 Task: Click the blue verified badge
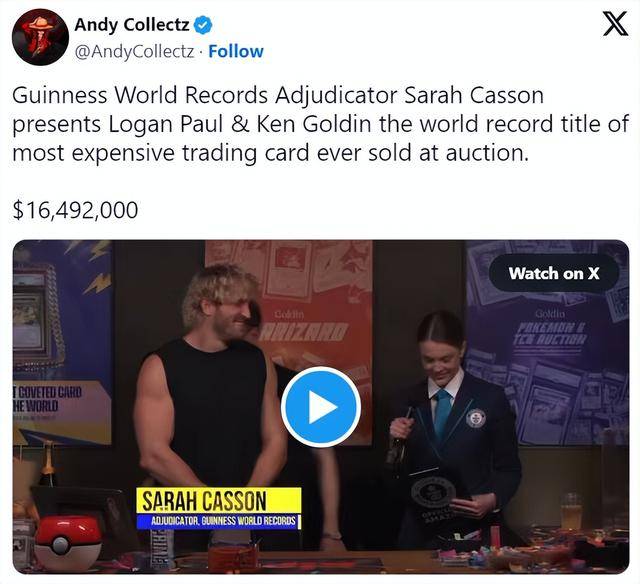(202, 25)
